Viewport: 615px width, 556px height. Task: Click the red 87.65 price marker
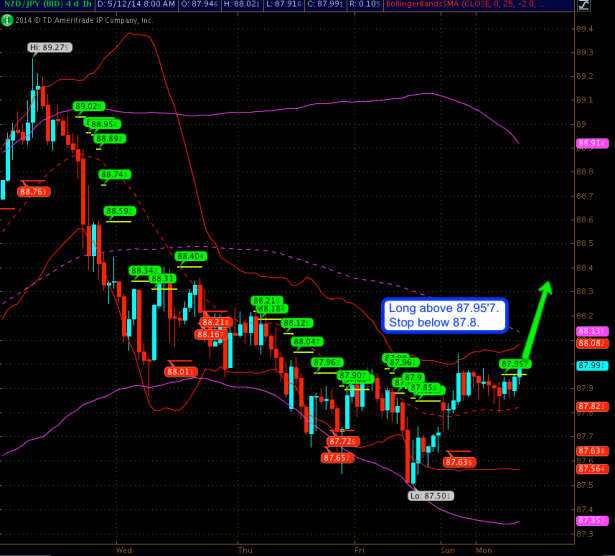(x=336, y=457)
